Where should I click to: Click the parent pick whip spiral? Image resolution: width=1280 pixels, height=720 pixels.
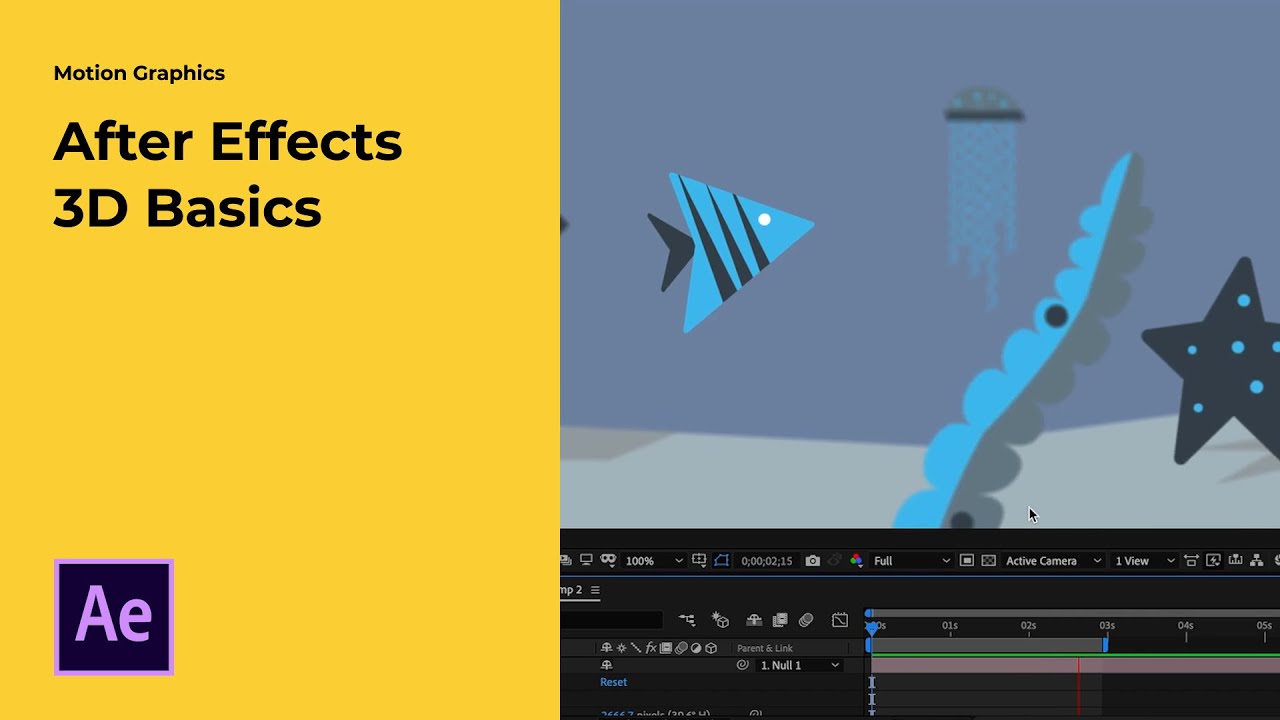pyautogui.click(x=742, y=665)
